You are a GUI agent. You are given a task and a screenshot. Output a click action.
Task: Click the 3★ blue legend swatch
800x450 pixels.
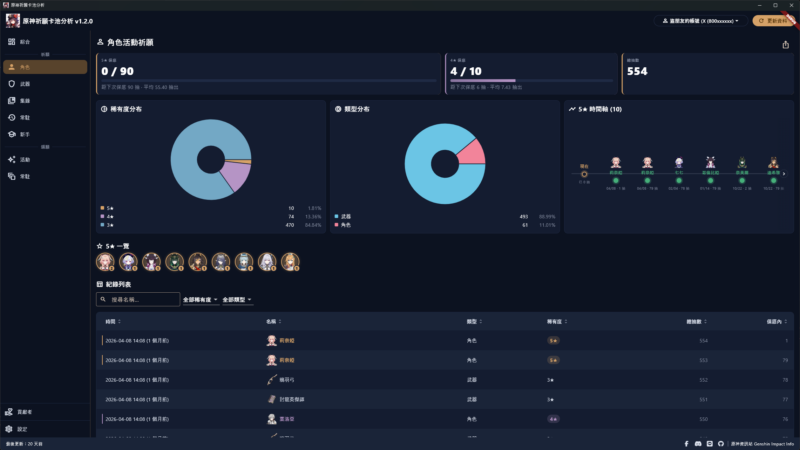pyautogui.click(x=103, y=224)
